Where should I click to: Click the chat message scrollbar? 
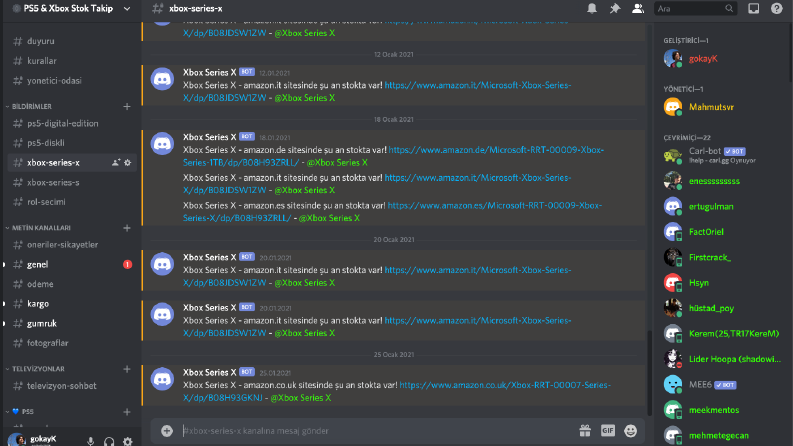(x=650, y=372)
